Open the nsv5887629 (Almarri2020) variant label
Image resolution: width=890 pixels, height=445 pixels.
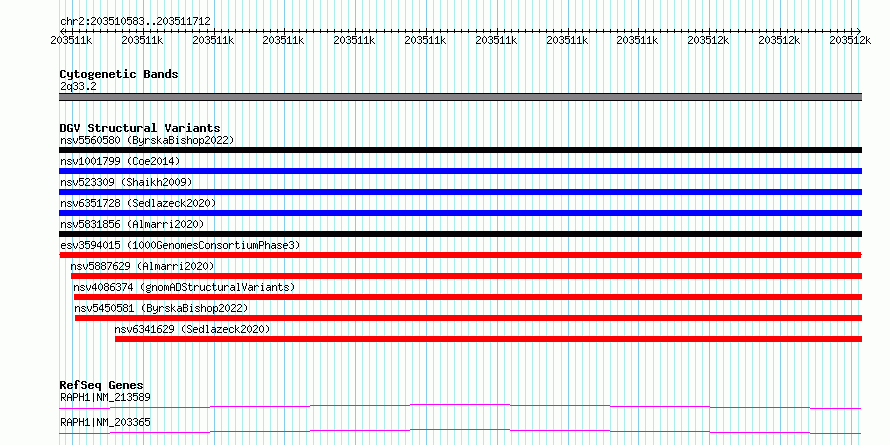(x=142, y=266)
